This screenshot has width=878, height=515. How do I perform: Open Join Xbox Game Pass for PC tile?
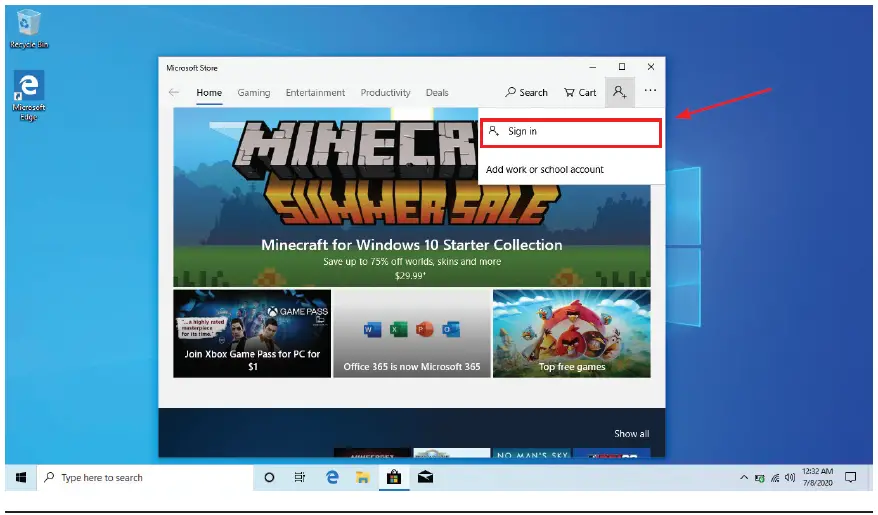(252, 333)
